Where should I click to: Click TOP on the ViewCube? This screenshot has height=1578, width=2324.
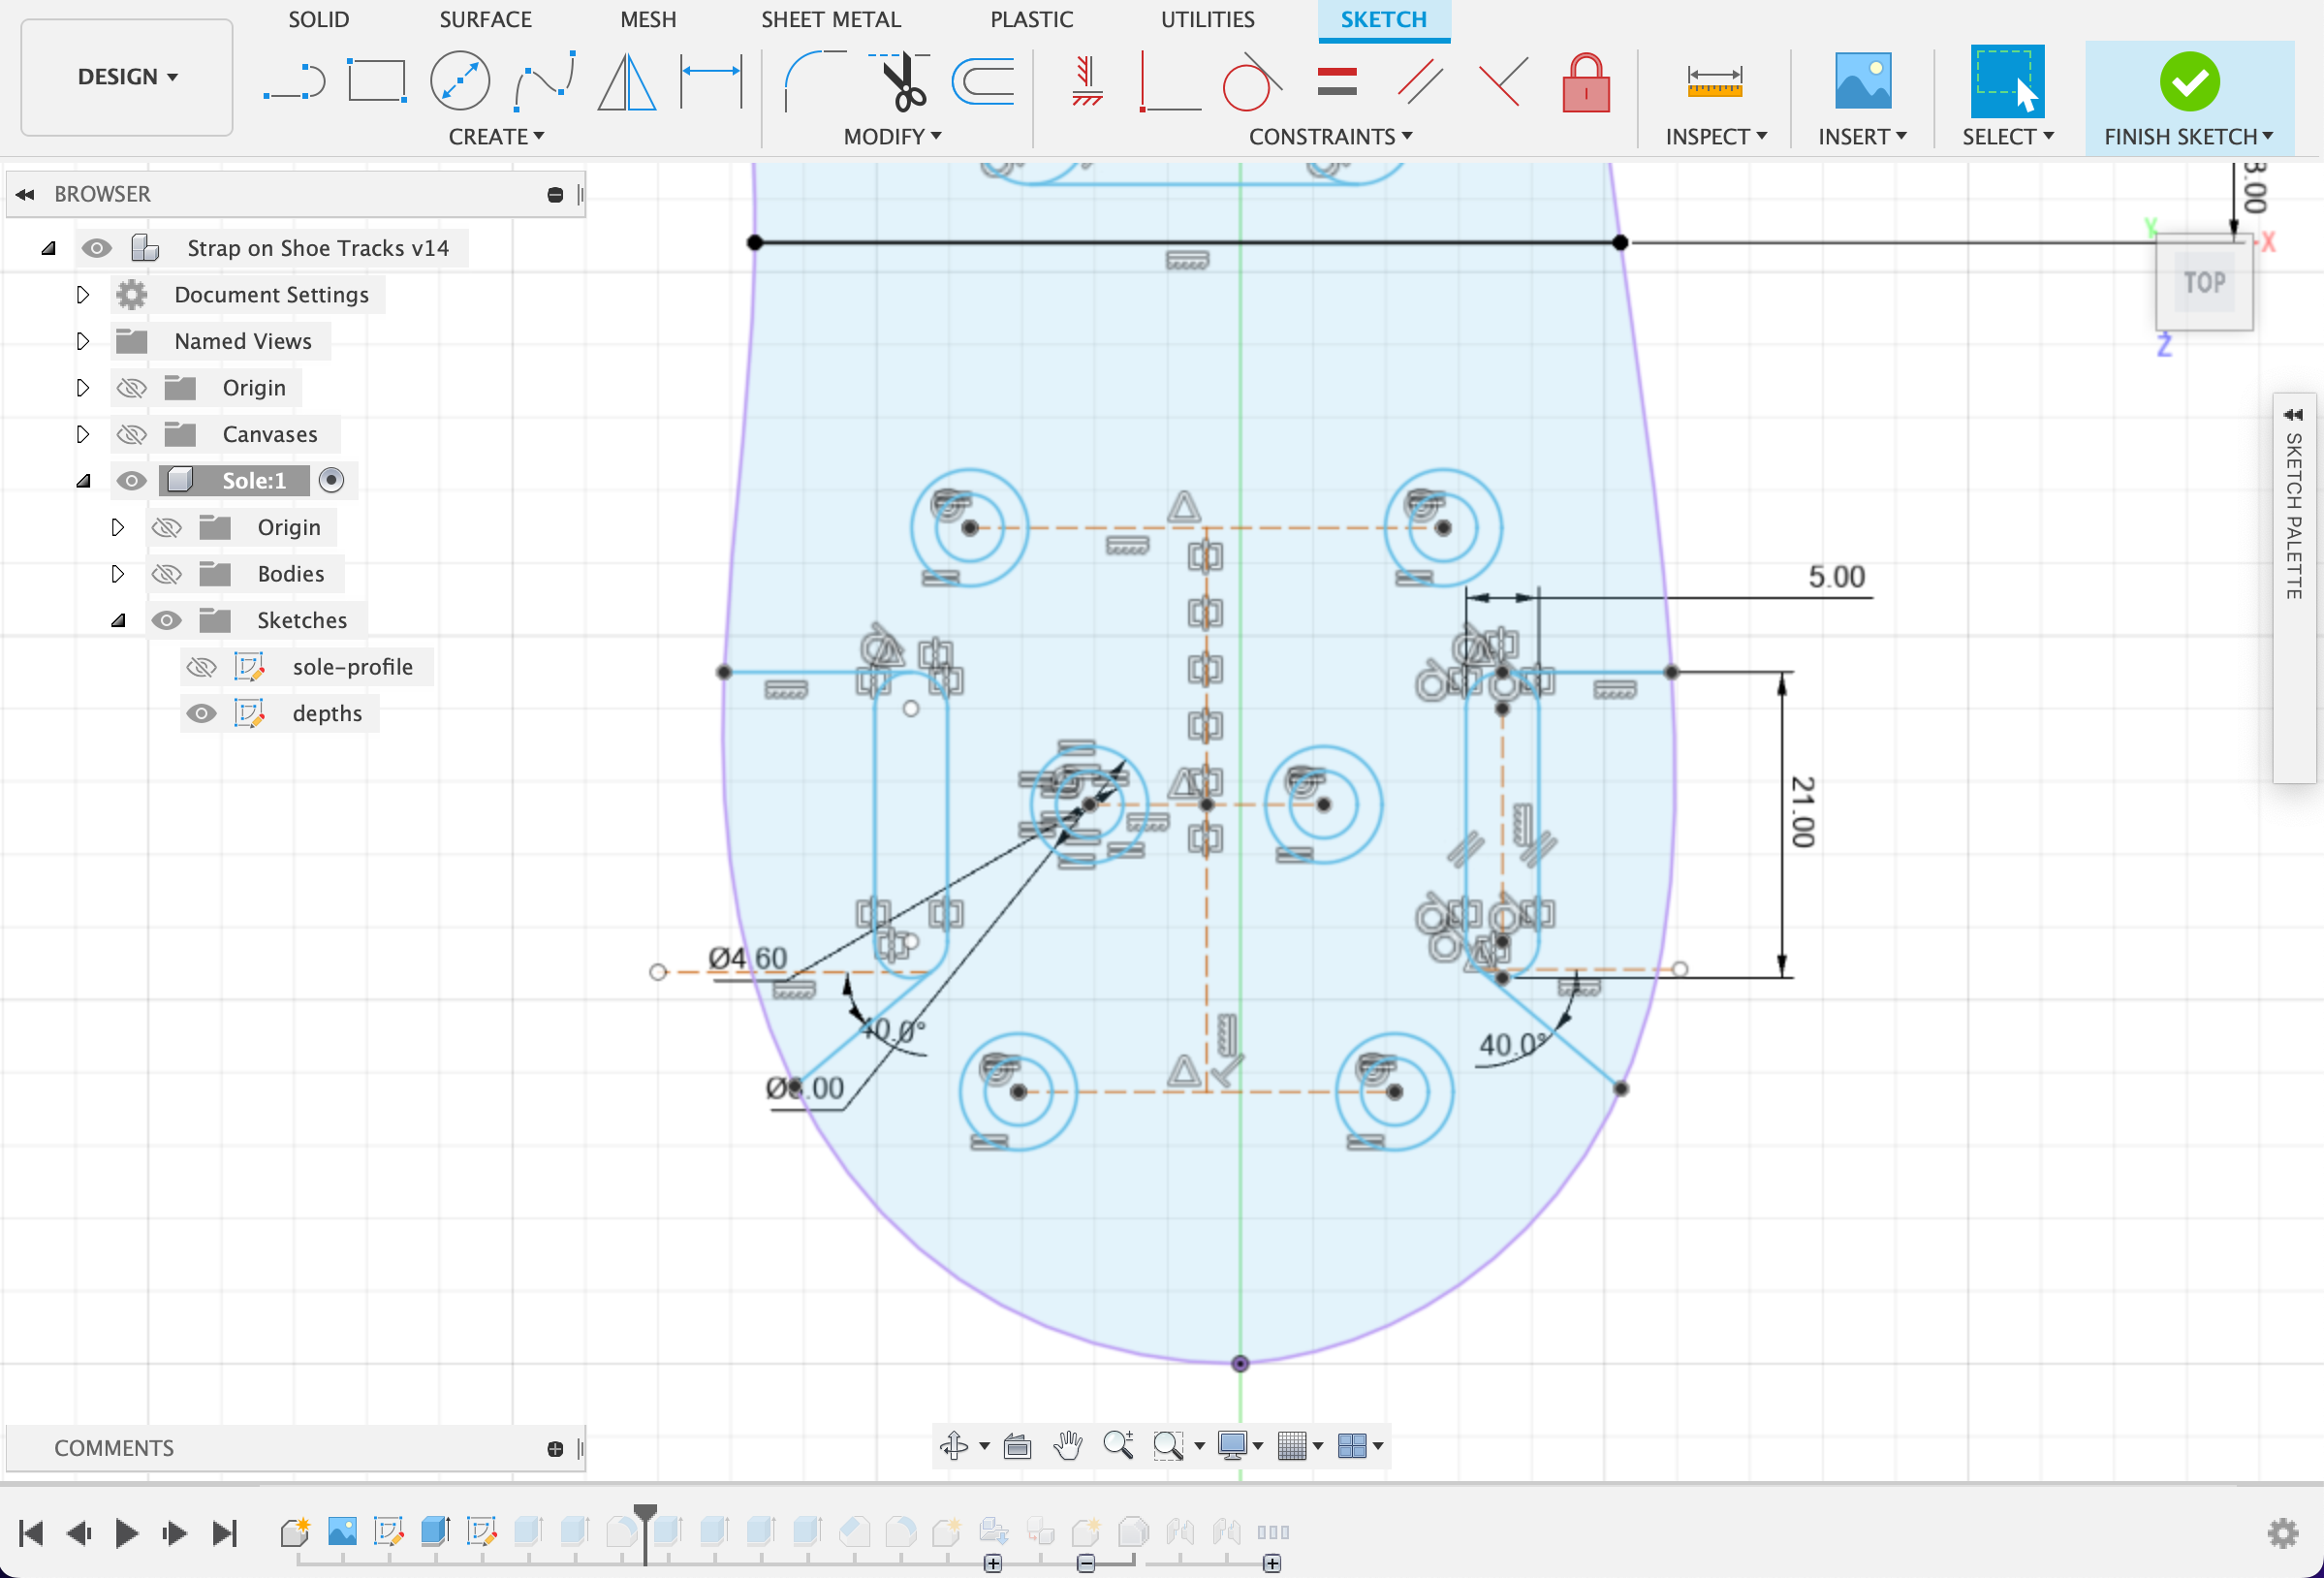tap(2205, 283)
